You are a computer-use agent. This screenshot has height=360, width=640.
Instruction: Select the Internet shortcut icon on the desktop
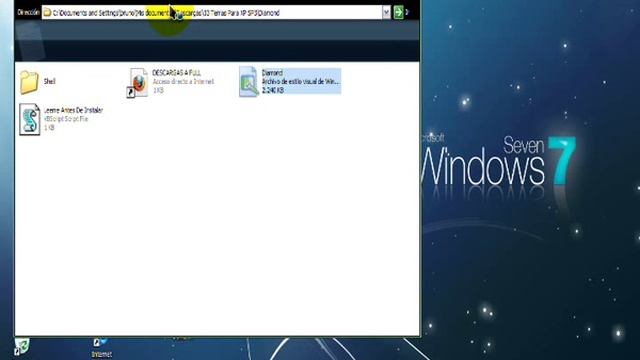(x=100, y=342)
